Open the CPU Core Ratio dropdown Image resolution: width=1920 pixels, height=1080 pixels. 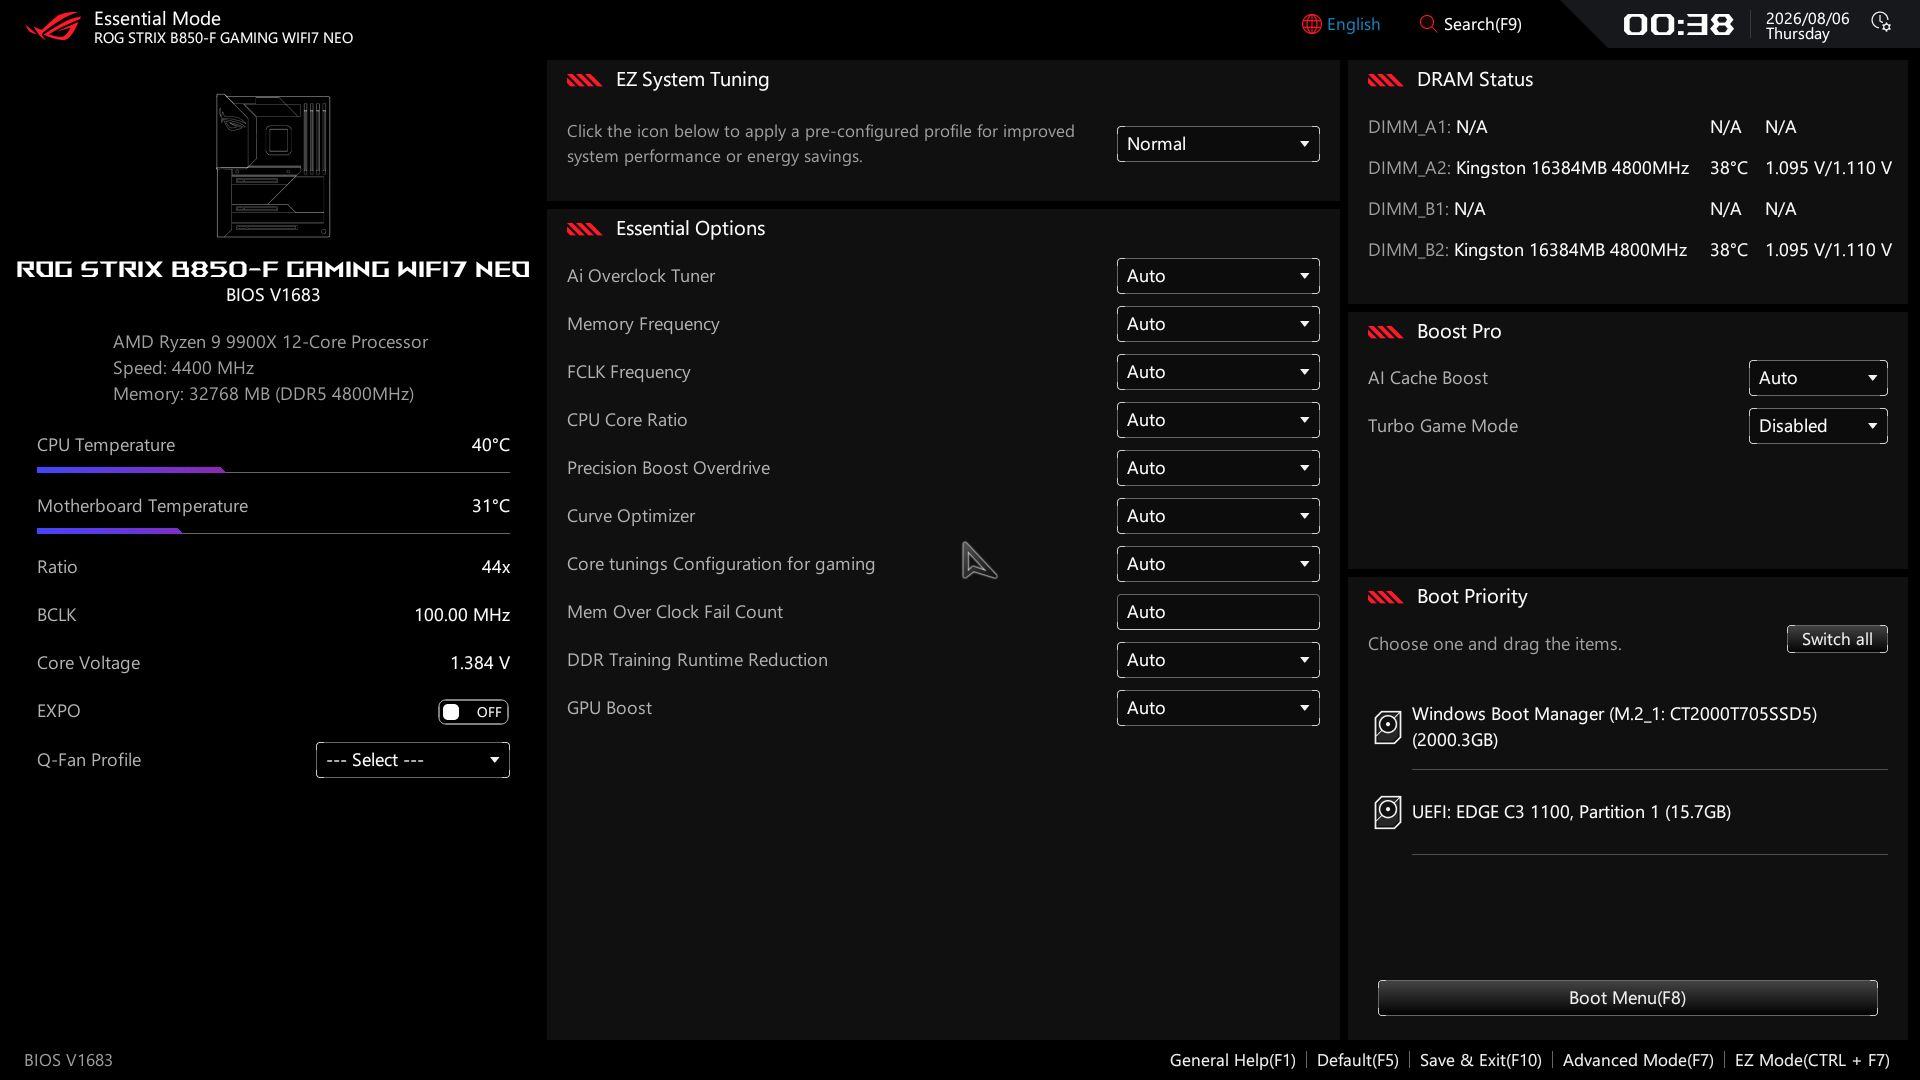(x=1218, y=420)
